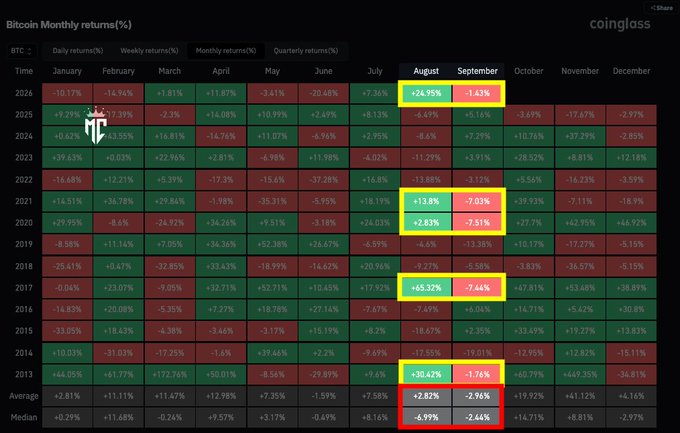Click the Median August cell -6.99%
This screenshot has height=433, width=680.
tap(426, 417)
